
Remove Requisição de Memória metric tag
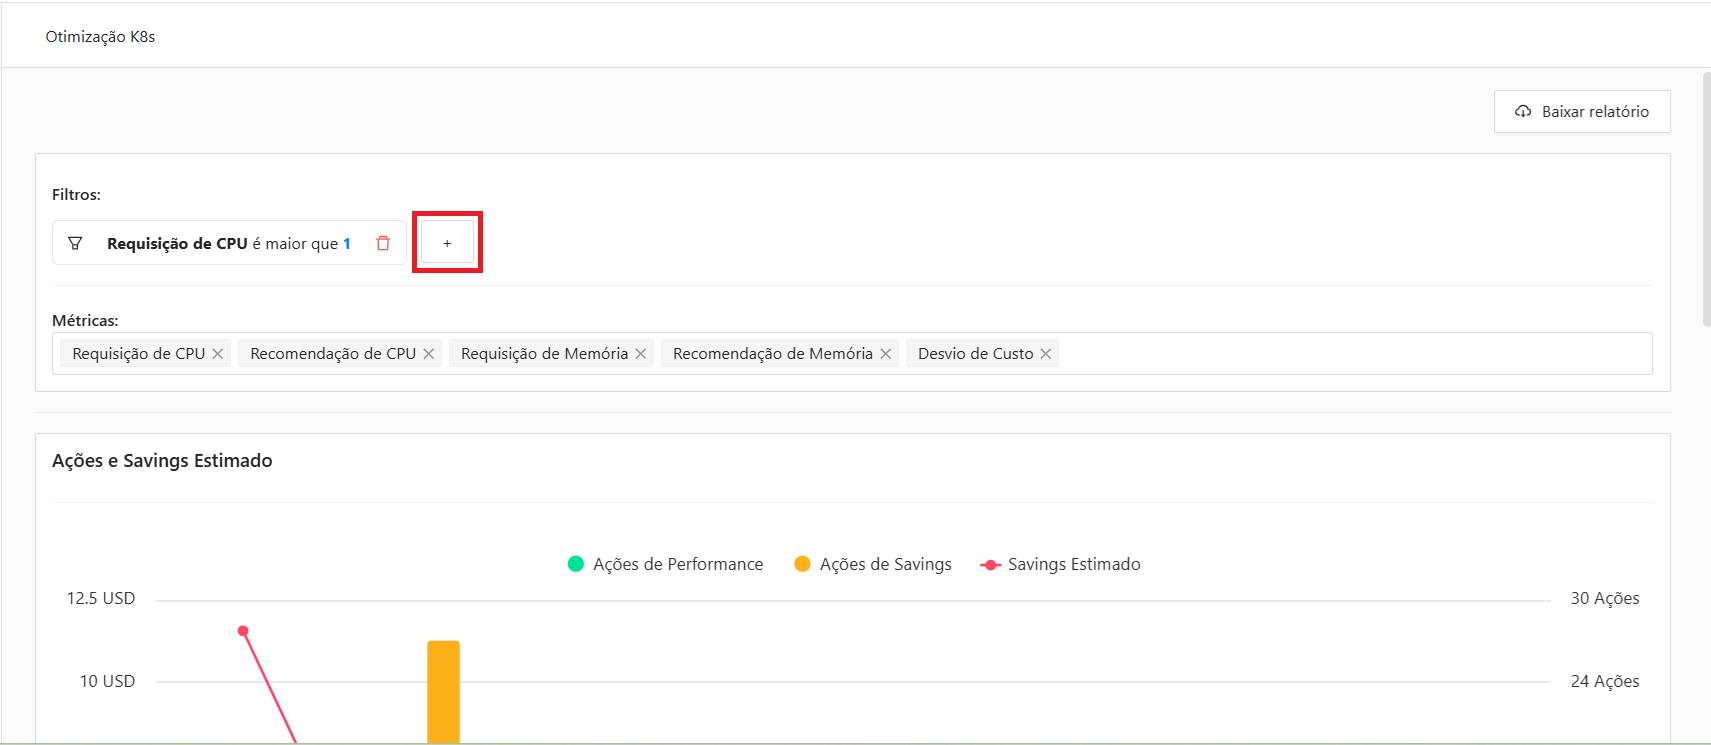click(641, 354)
